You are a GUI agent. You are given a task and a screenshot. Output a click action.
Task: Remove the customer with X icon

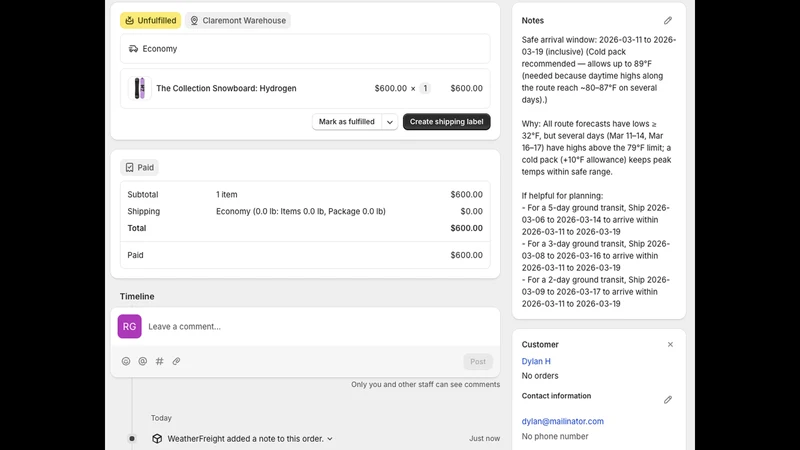pos(670,344)
